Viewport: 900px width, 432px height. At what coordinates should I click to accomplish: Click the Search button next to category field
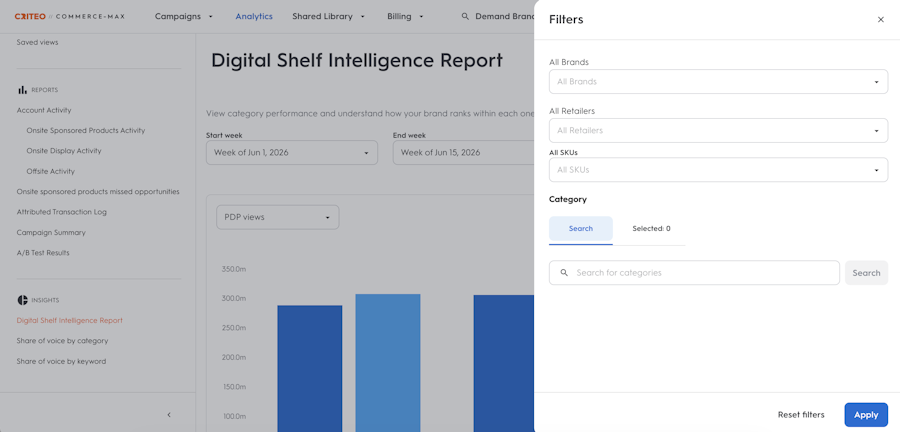tap(866, 273)
